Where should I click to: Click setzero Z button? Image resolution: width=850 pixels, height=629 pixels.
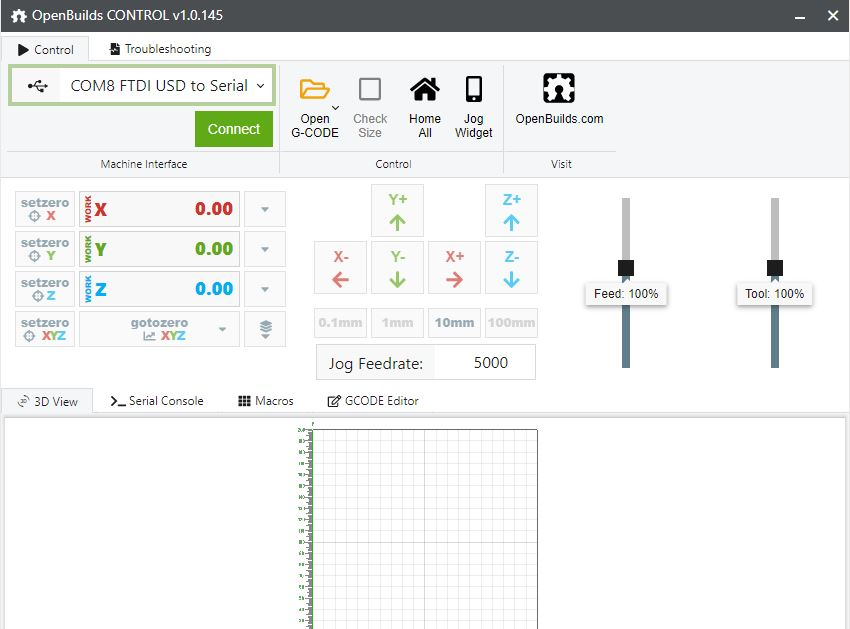click(x=45, y=289)
